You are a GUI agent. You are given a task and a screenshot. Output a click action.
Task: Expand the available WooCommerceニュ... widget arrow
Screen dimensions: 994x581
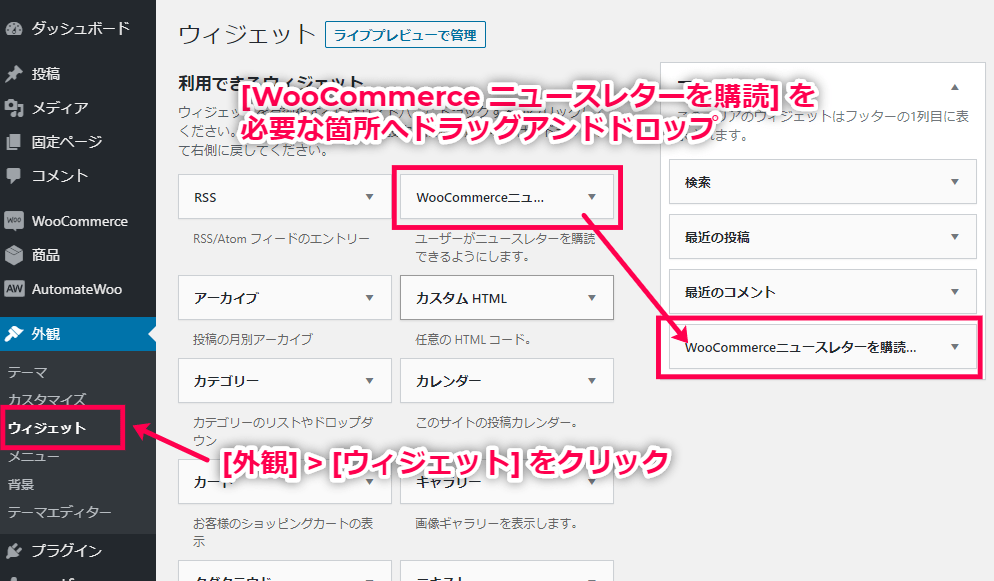pyautogui.click(x=592, y=197)
